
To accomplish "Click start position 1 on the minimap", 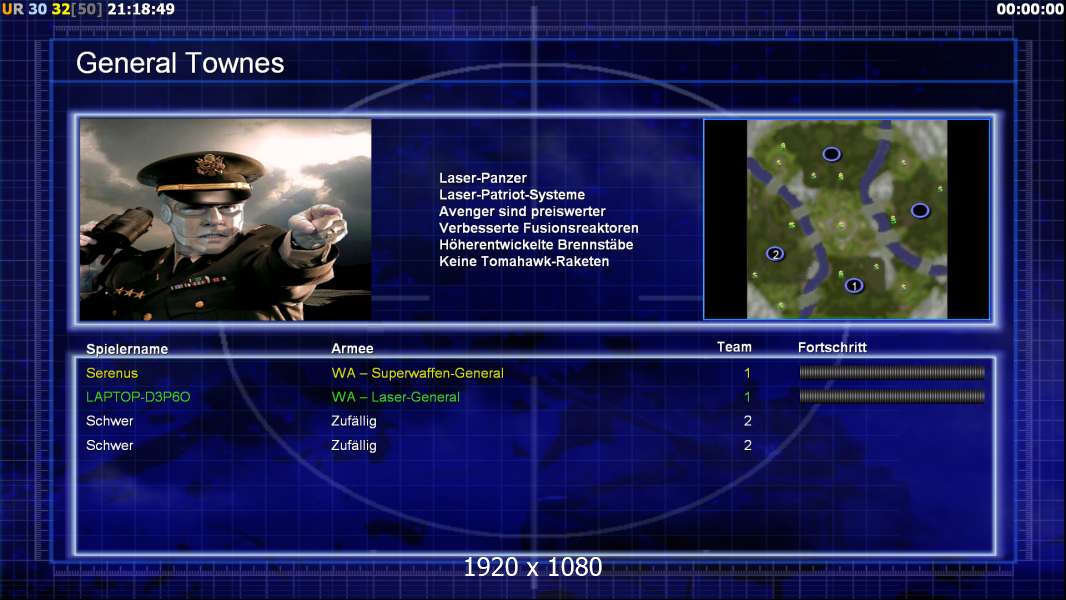I will [x=853, y=285].
